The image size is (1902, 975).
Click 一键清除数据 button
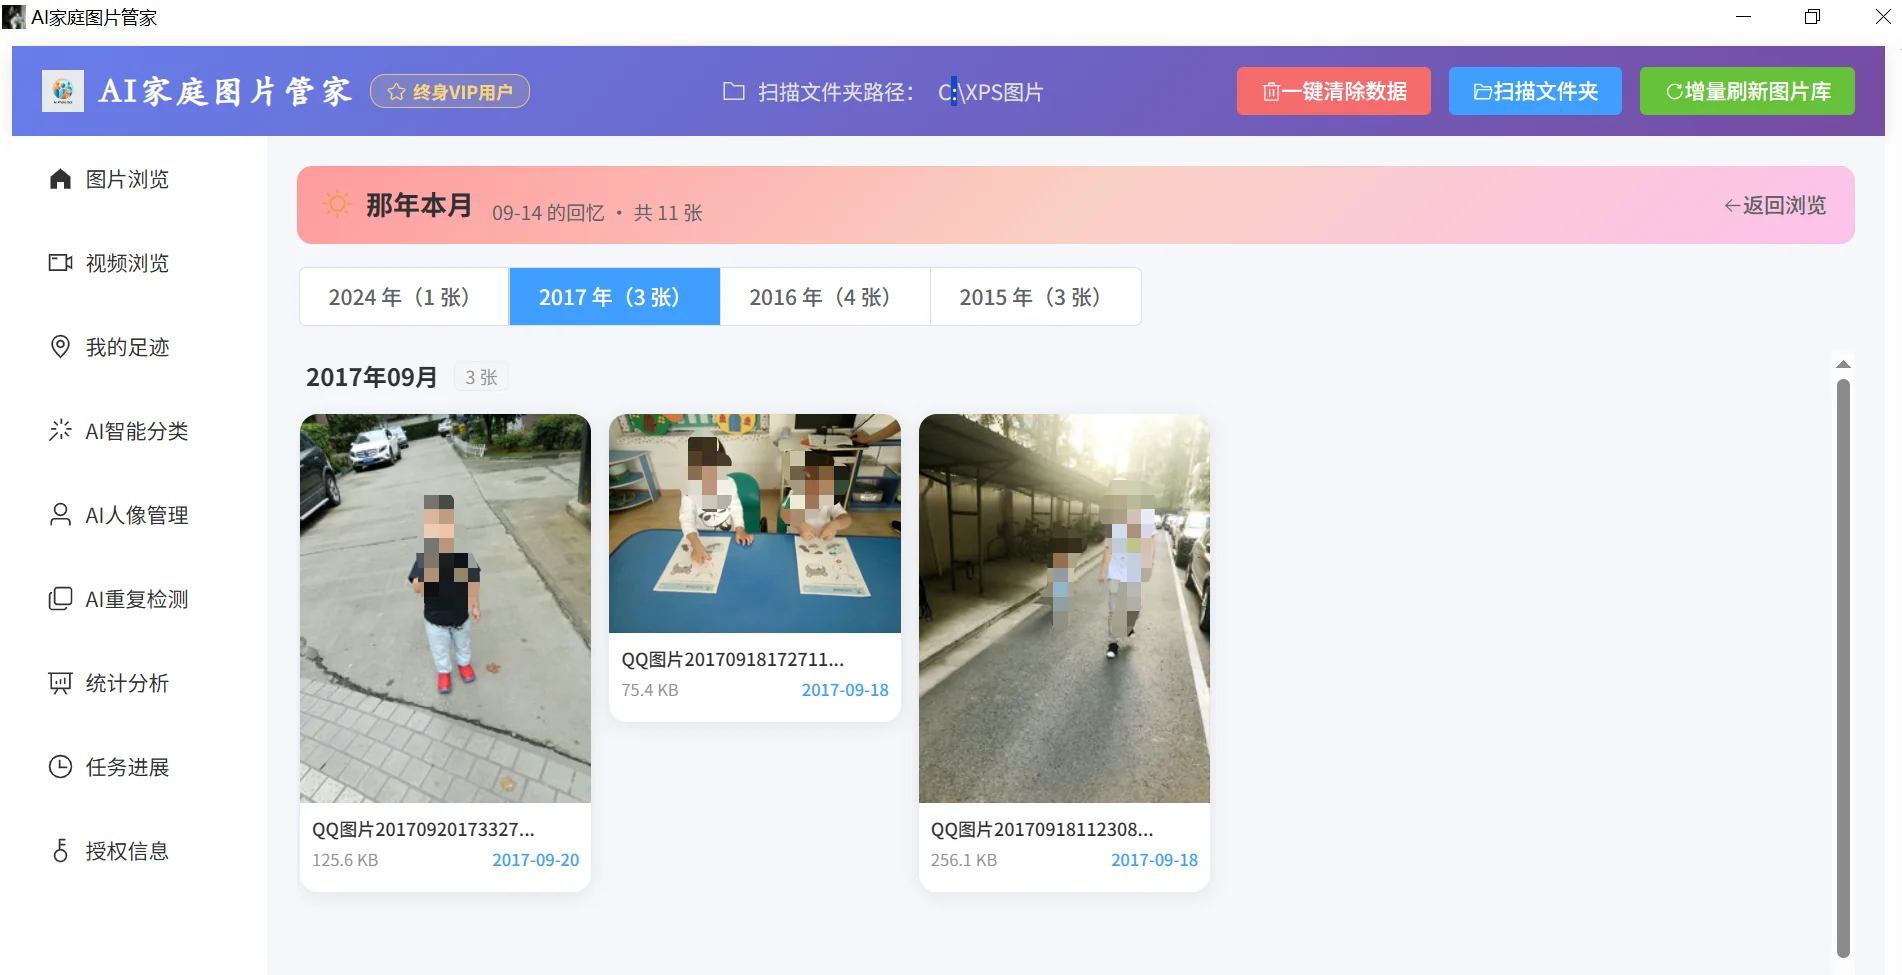click(x=1334, y=91)
